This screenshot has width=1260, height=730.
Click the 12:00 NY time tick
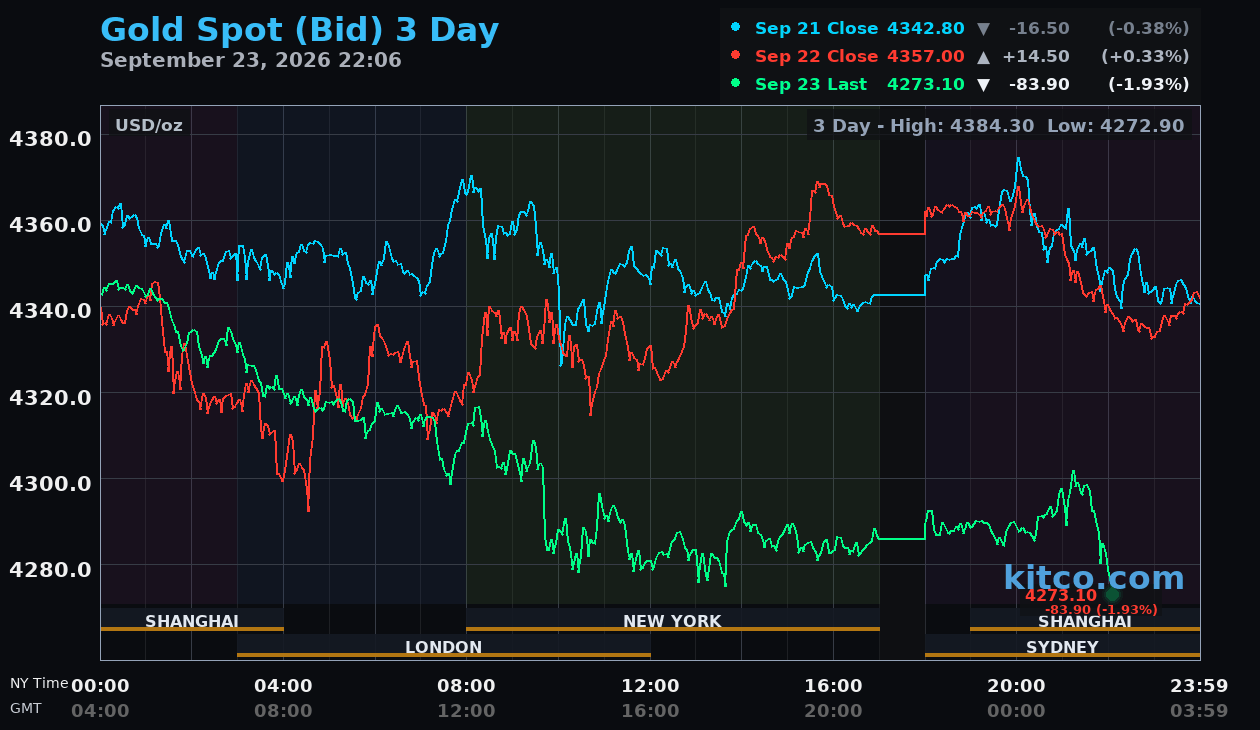tap(650, 686)
